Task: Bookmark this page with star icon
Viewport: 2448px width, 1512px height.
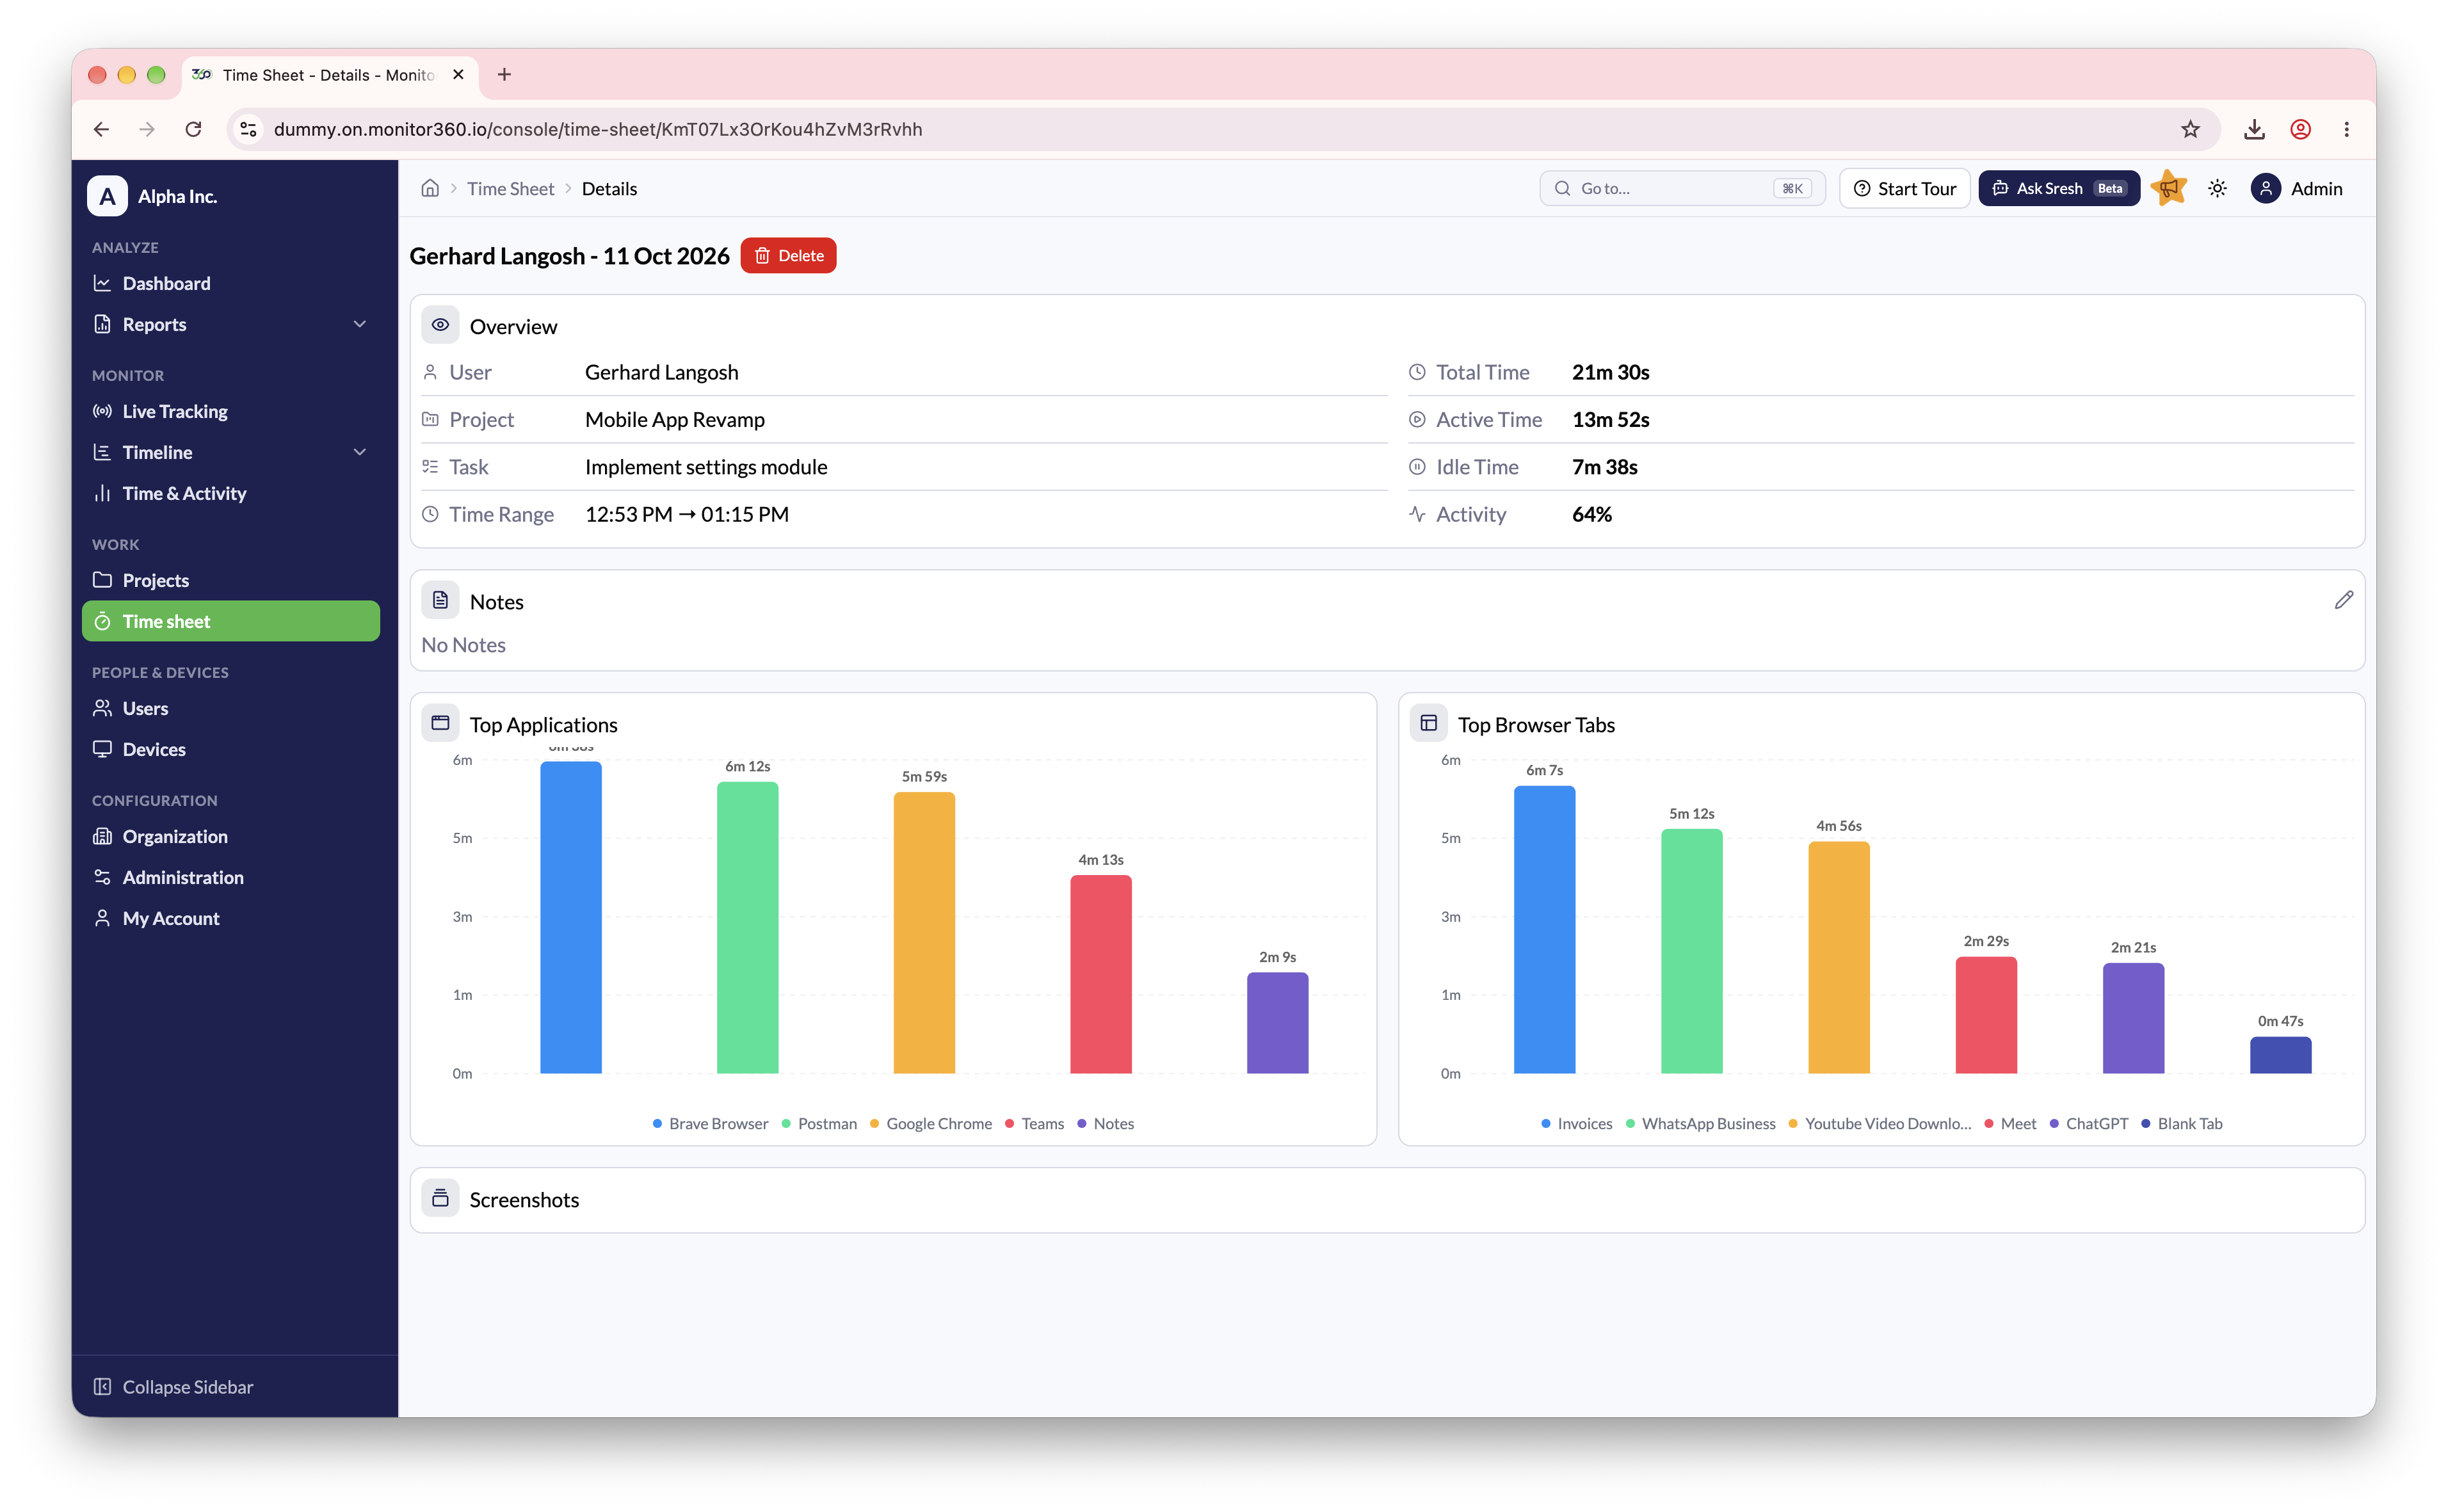Action: pos(2190,129)
